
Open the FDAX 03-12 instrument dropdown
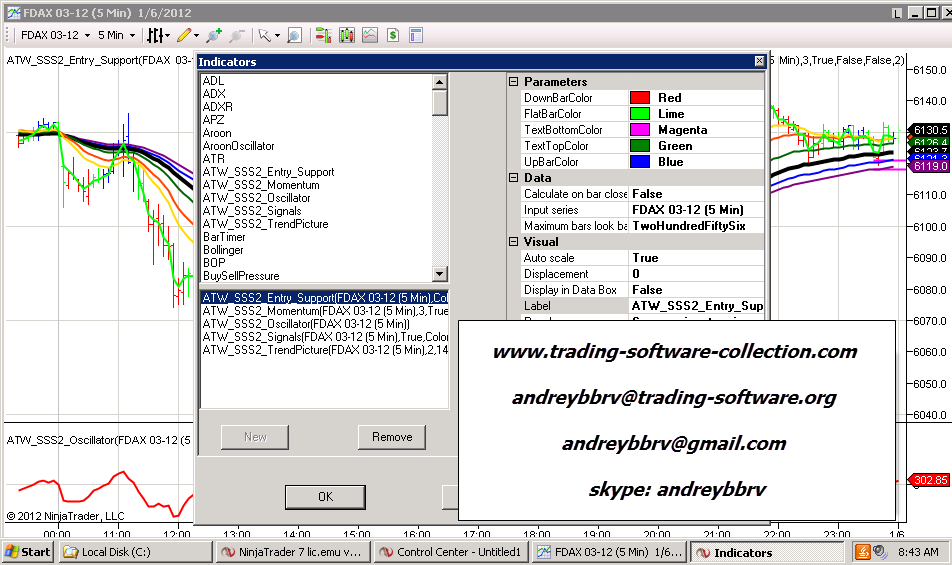(x=55, y=35)
